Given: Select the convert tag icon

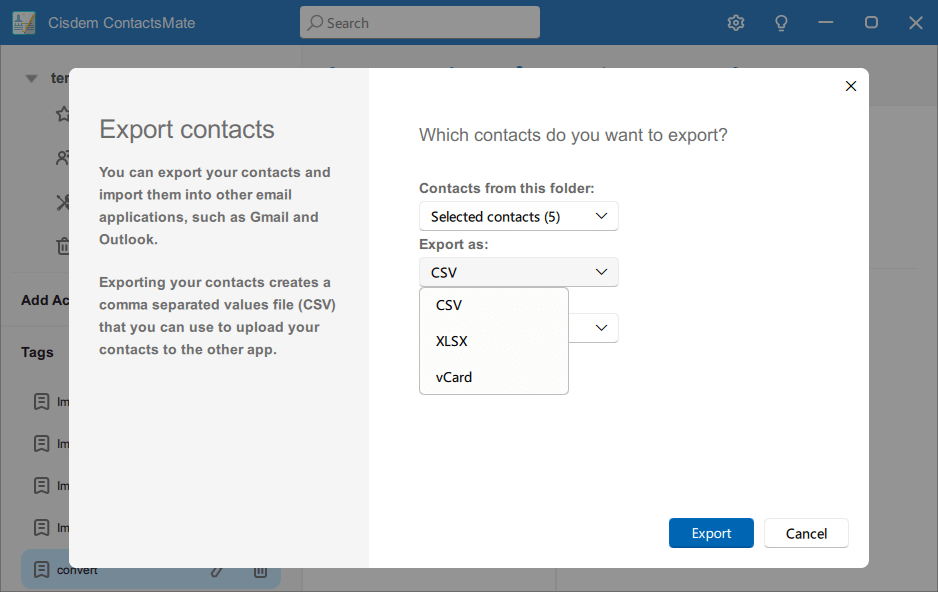Looking at the screenshot, I should click(x=41, y=570).
